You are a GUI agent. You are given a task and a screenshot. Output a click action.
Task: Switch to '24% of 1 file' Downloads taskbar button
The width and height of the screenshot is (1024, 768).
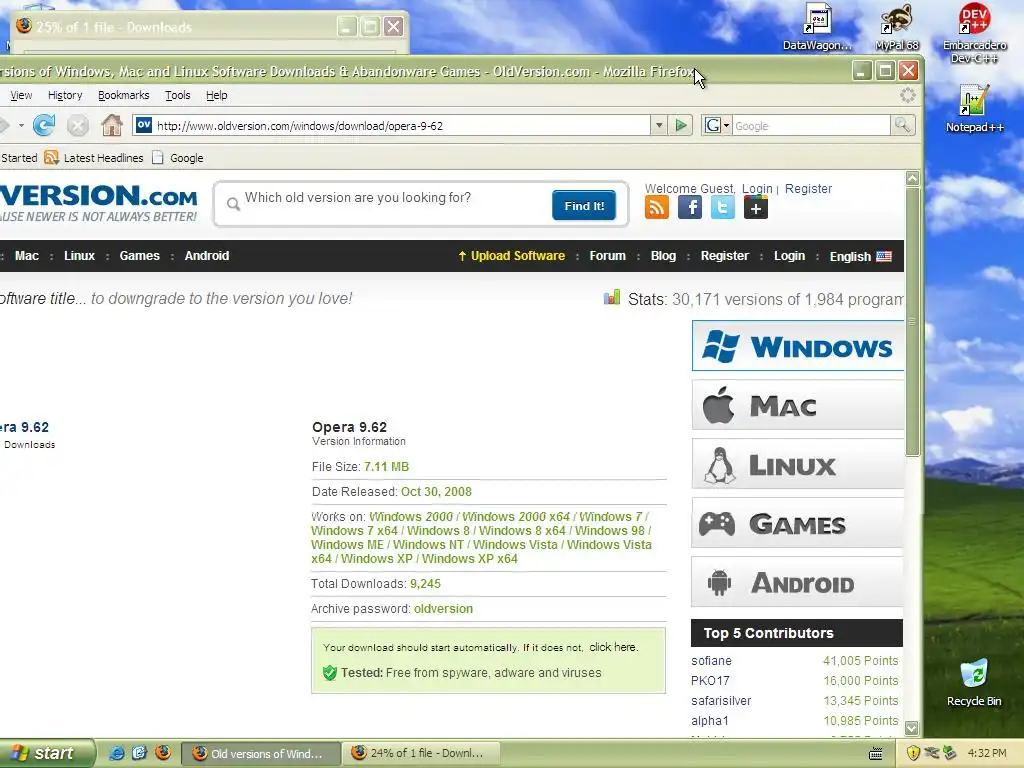tap(421, 754)
